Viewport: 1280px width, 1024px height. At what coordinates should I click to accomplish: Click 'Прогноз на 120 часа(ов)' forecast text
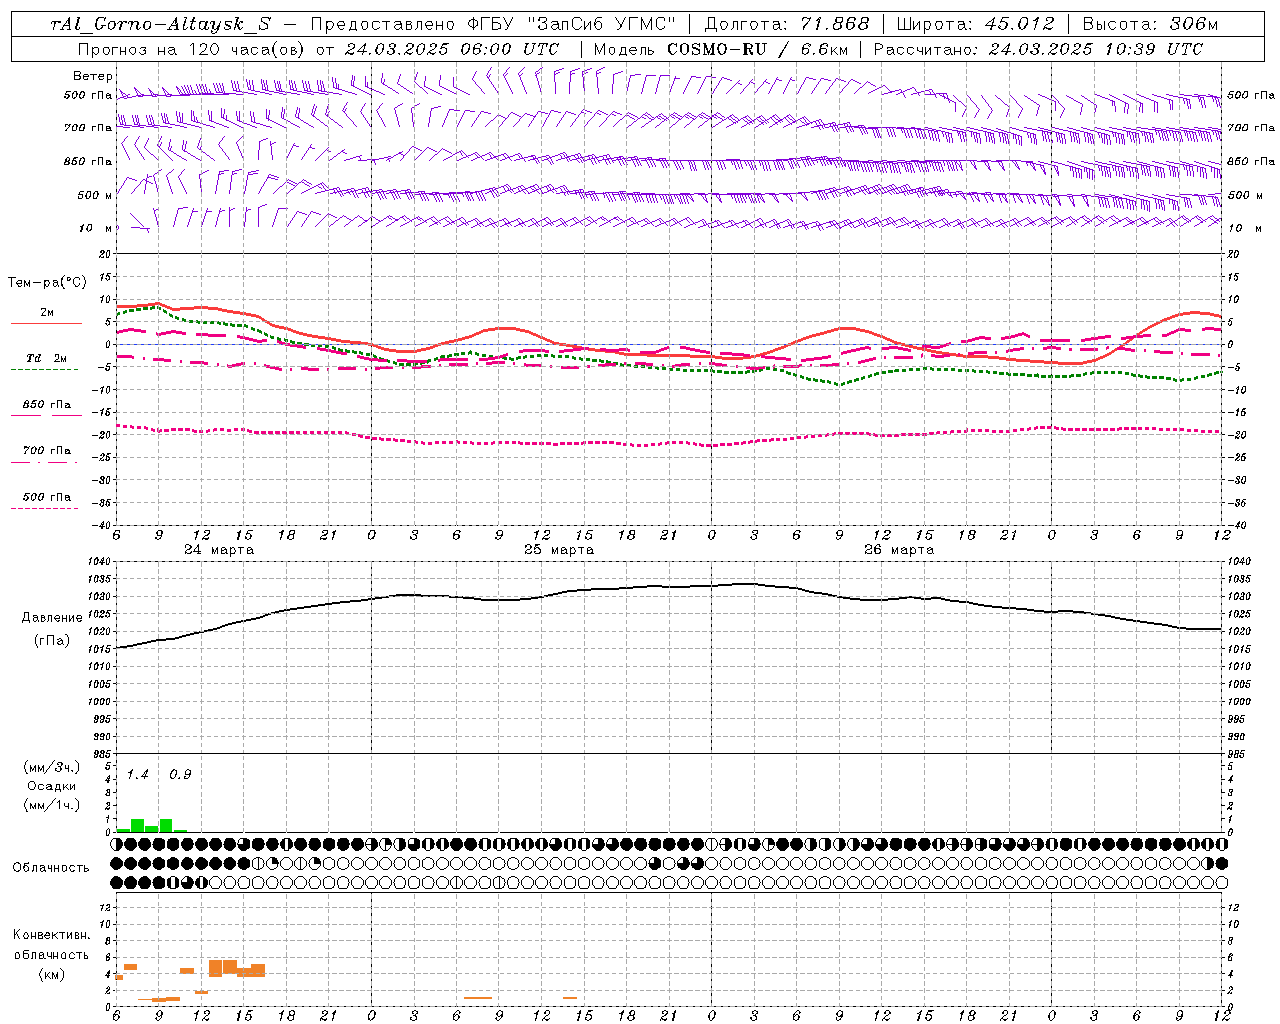192,49
